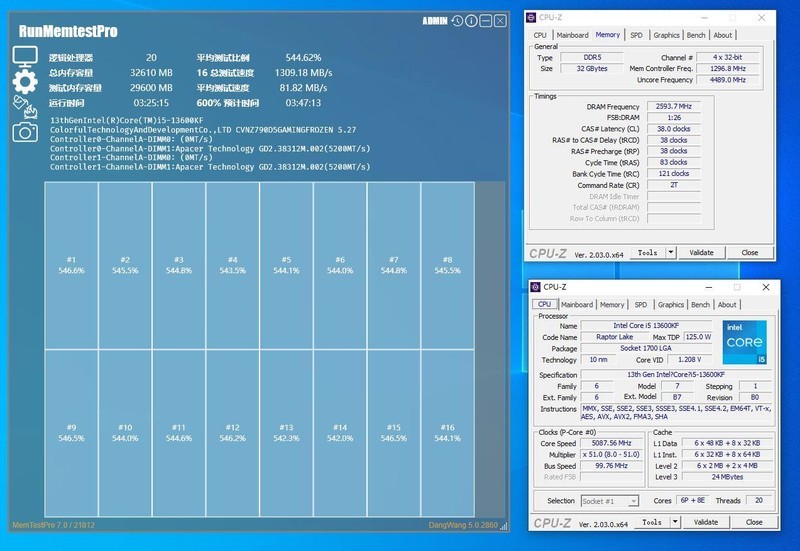
Task: Open Memory tab in lower CPU-Z window
Action: click(612, 305)
